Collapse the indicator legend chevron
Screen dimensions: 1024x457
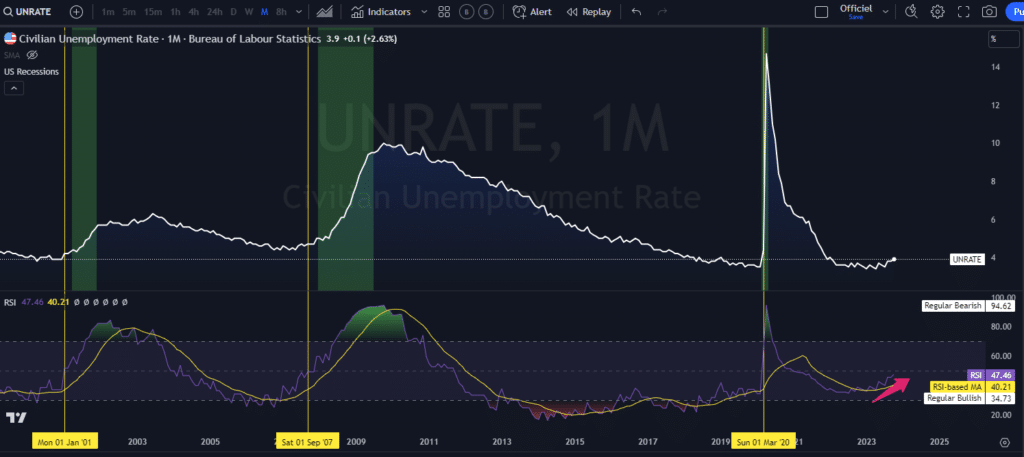[14, 88]
